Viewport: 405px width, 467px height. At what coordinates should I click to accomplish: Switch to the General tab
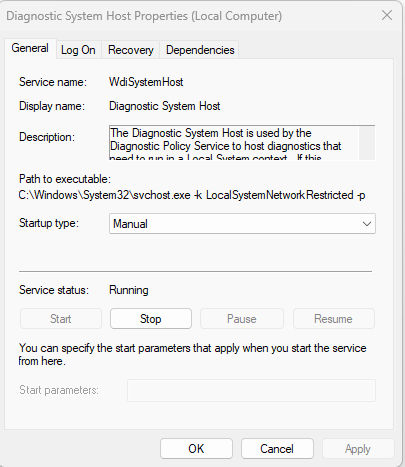click(30, 48)
